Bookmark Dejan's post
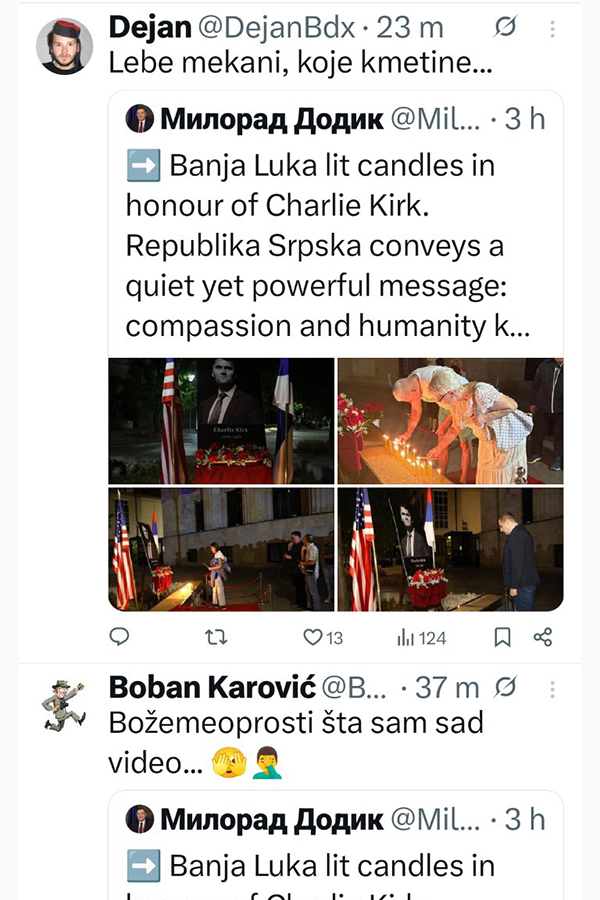 502,637
